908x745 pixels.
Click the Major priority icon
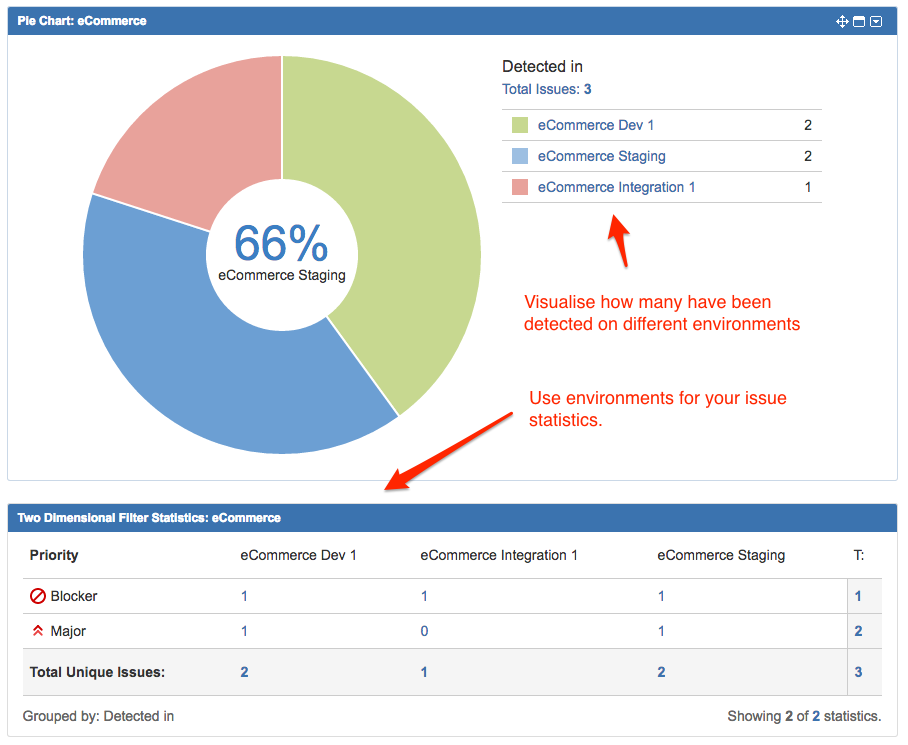pos(38,631)
